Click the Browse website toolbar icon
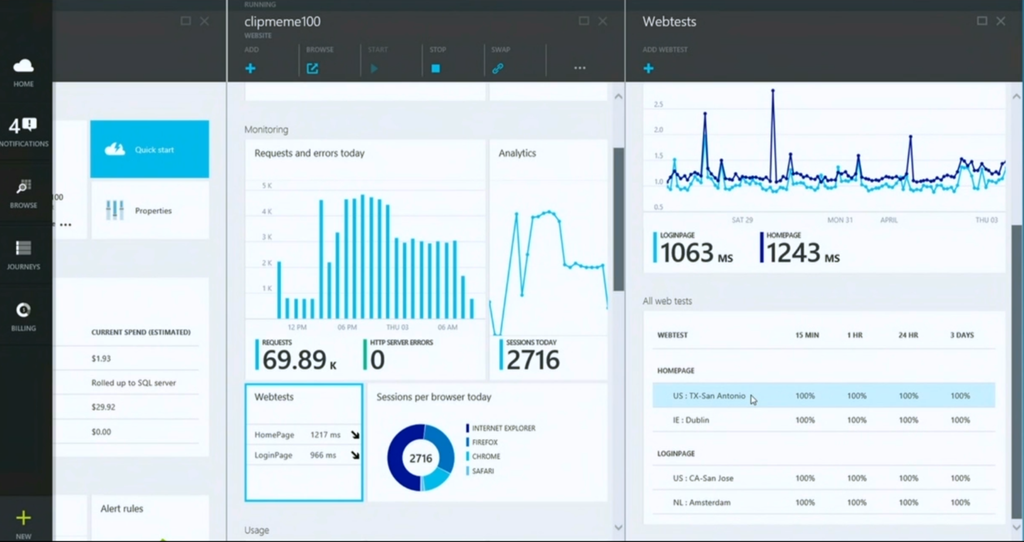1024x542 pixels. [x=312, y=68]
